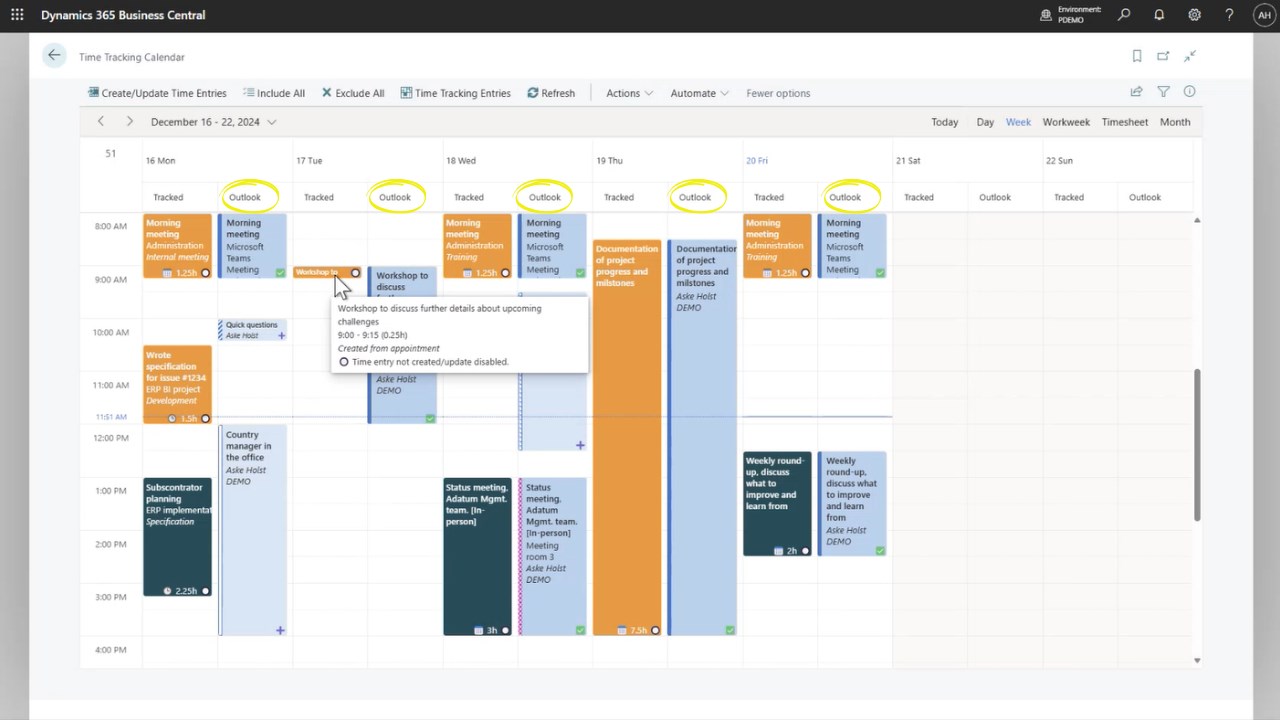1280x720 pixels.
Task: Click Dynamics 365 Business Central title
Action: (x=123, y=15)
